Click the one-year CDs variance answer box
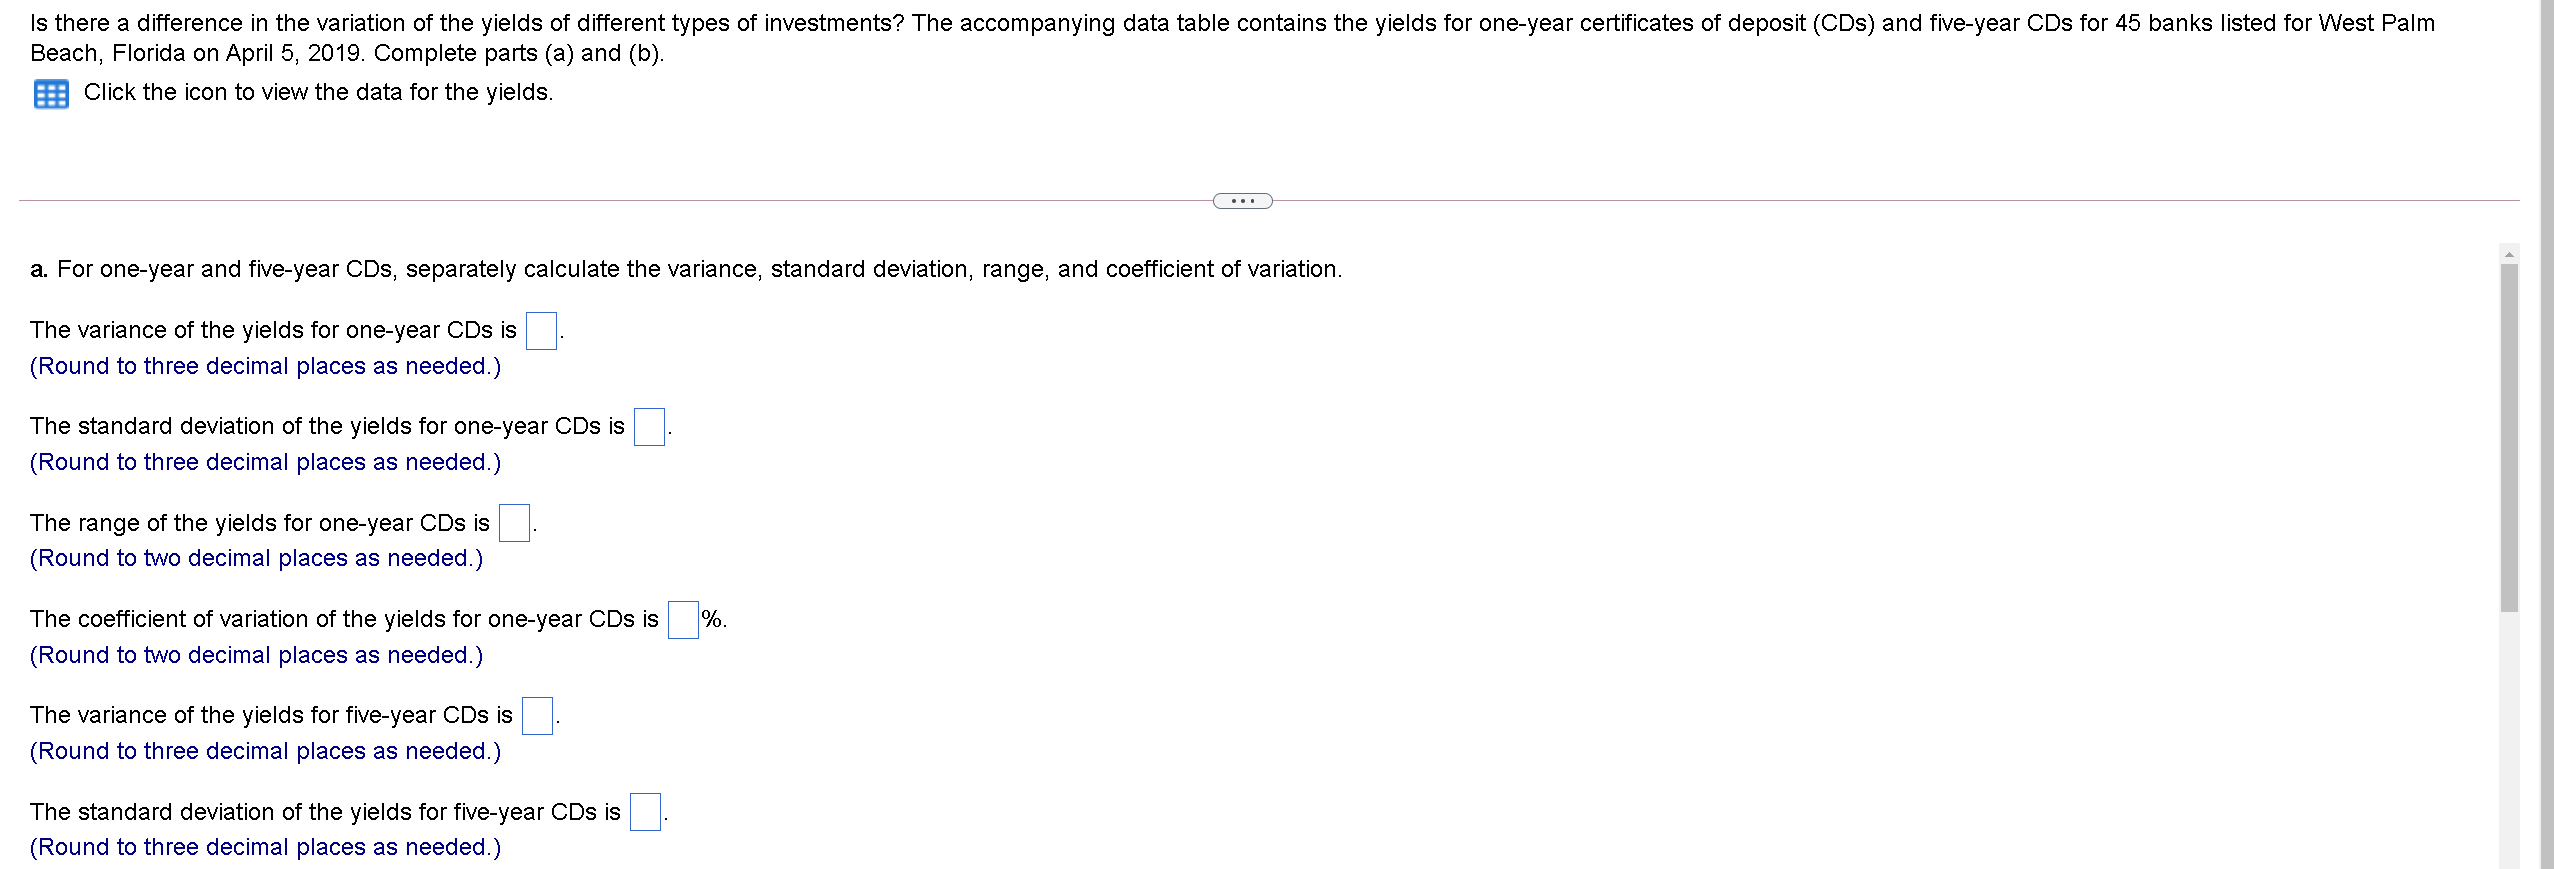This screenshot has width=2554, height=869. (x=540, y=330)
